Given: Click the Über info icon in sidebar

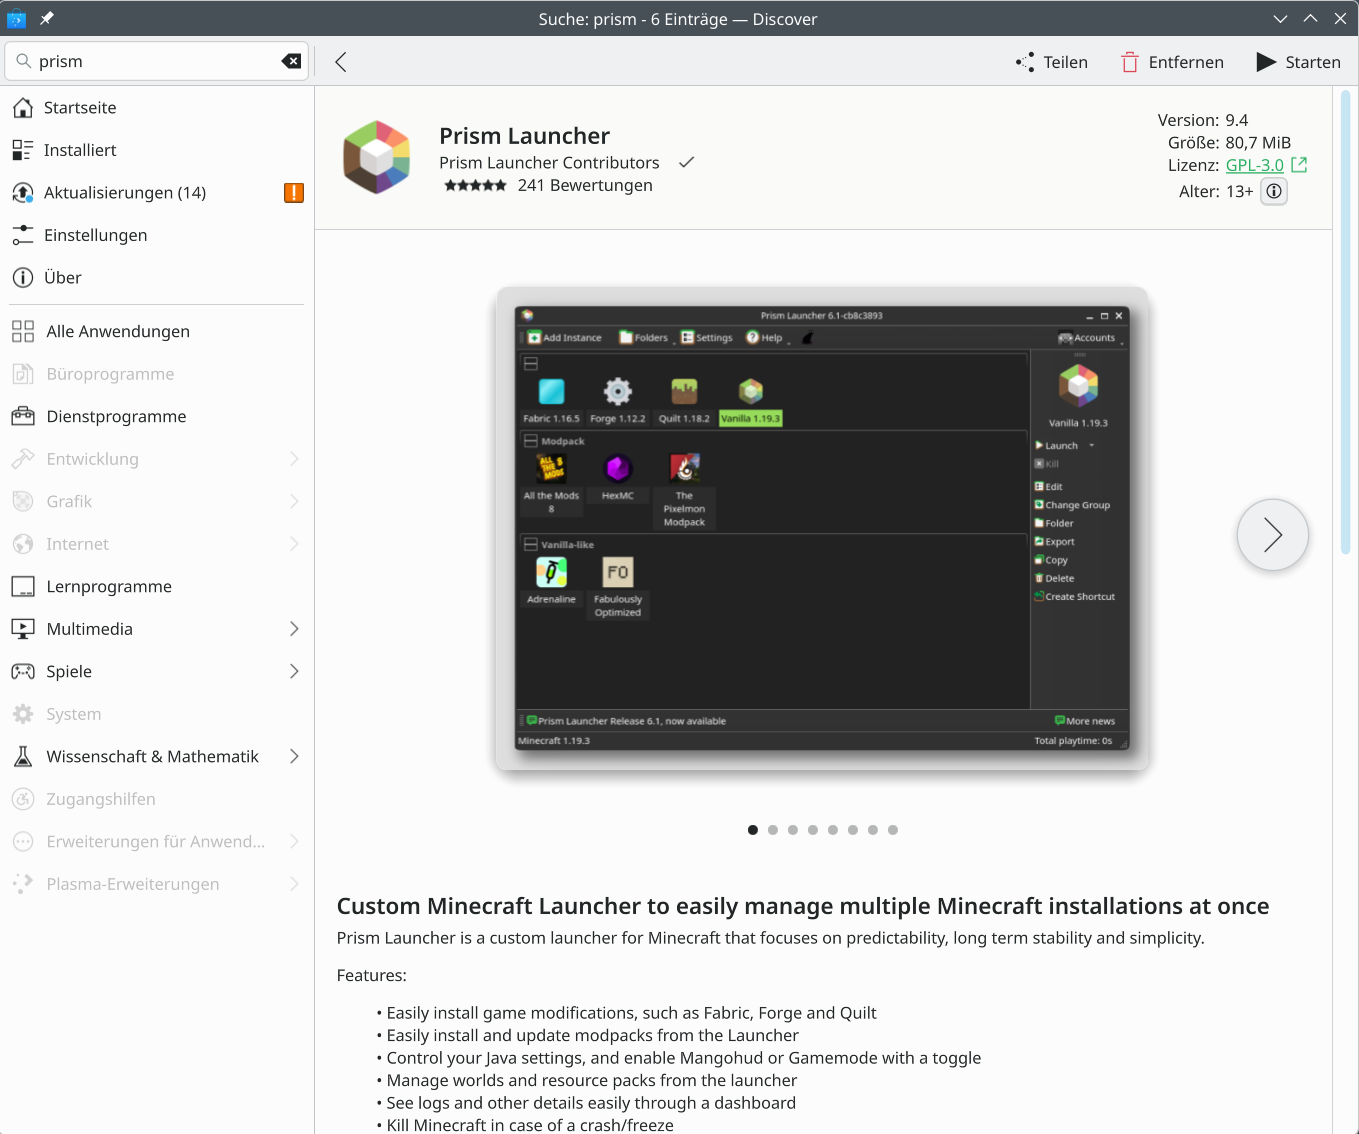Looking at the screenshot, I should pos(23,277).
